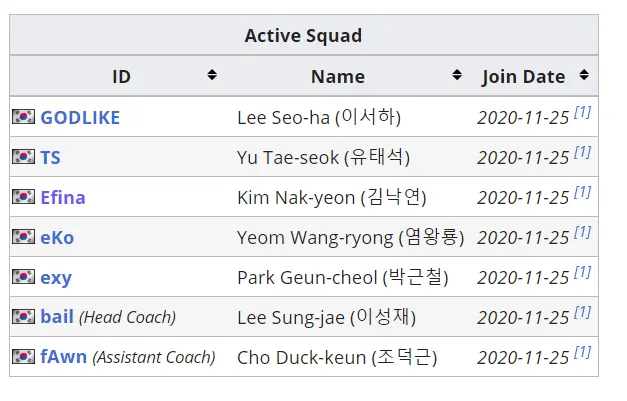
Task: Sort the table by Join Date column
Action: coord(584,76)
